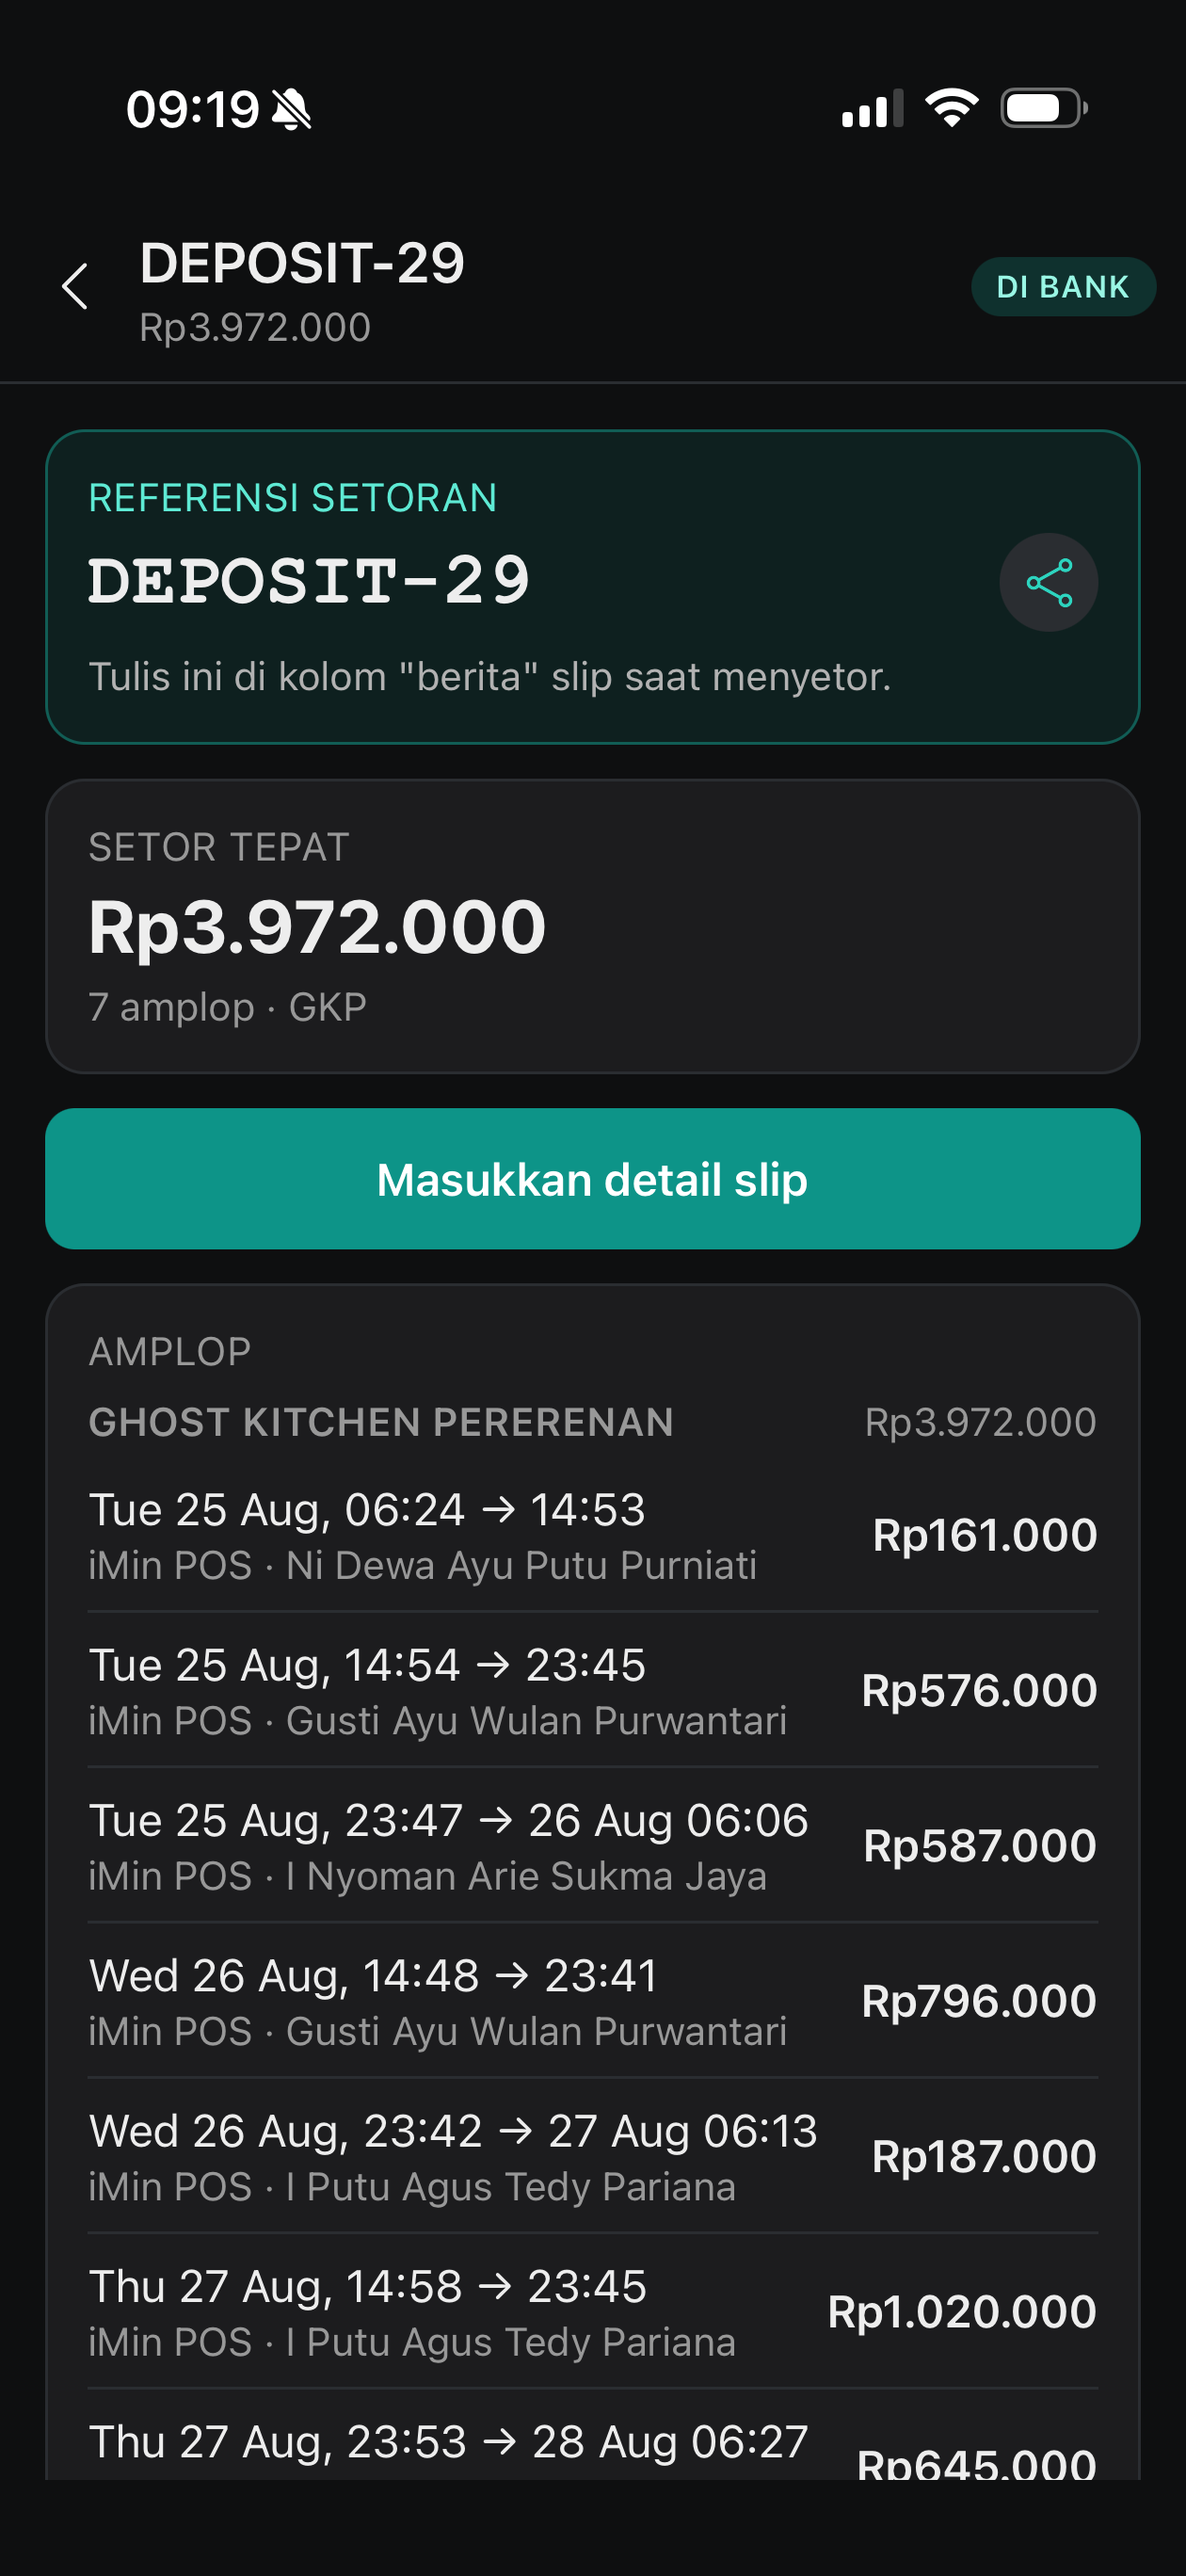This screenshot has width=1186, height=2576.
Task: Select the Rp187.000 envelope row
Action: click(x=593, y=2156)
